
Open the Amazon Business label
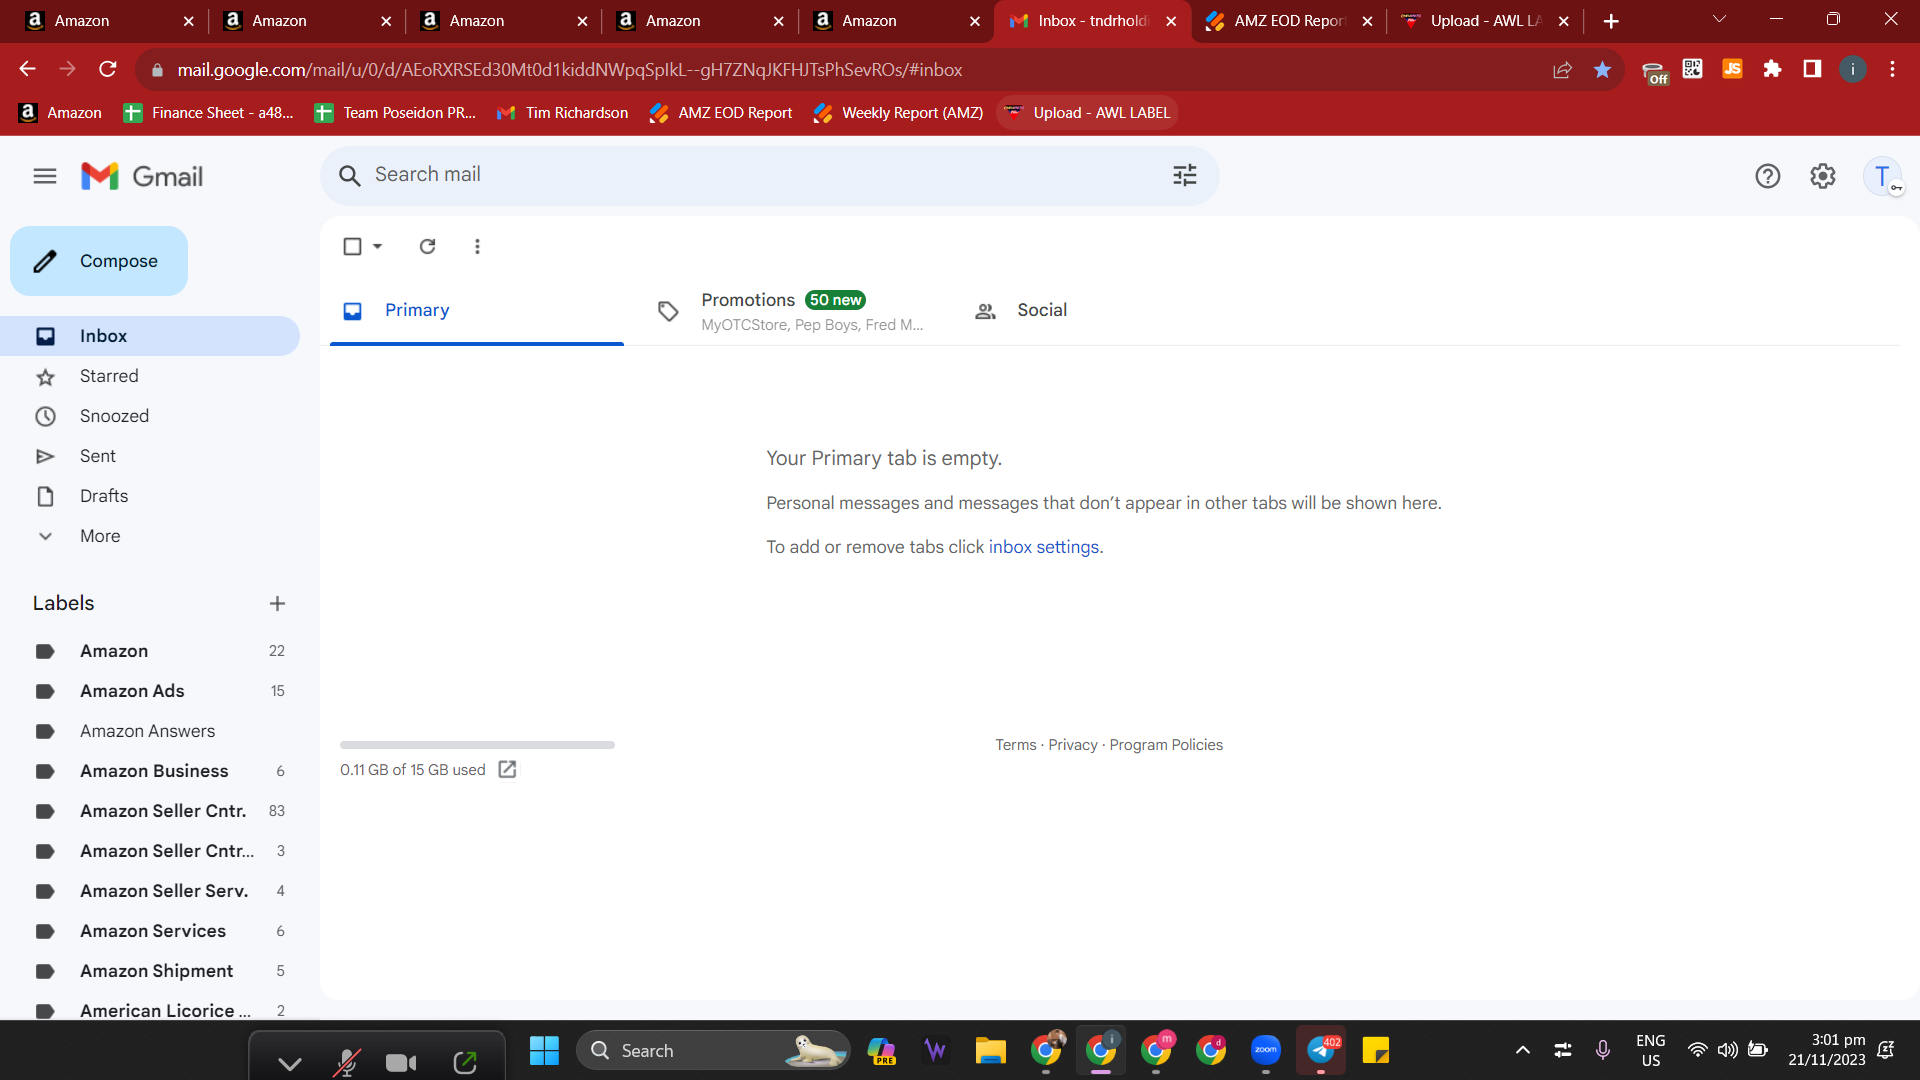[x=150, y=771]
